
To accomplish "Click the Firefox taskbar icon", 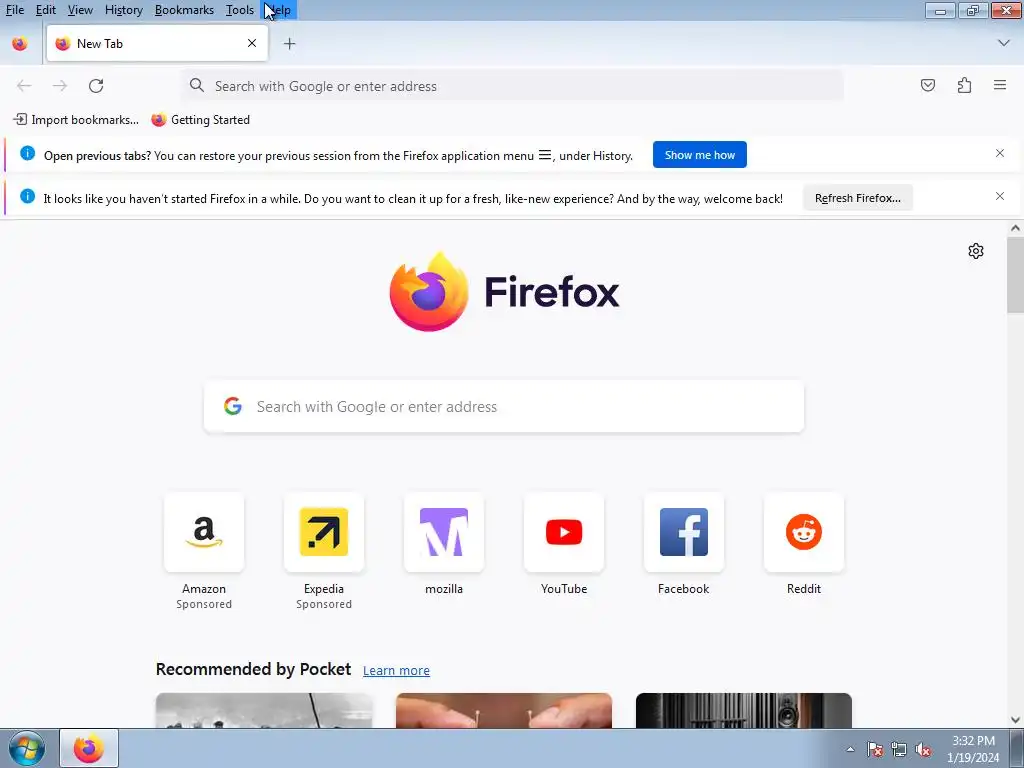I will [x=89, y=748].
